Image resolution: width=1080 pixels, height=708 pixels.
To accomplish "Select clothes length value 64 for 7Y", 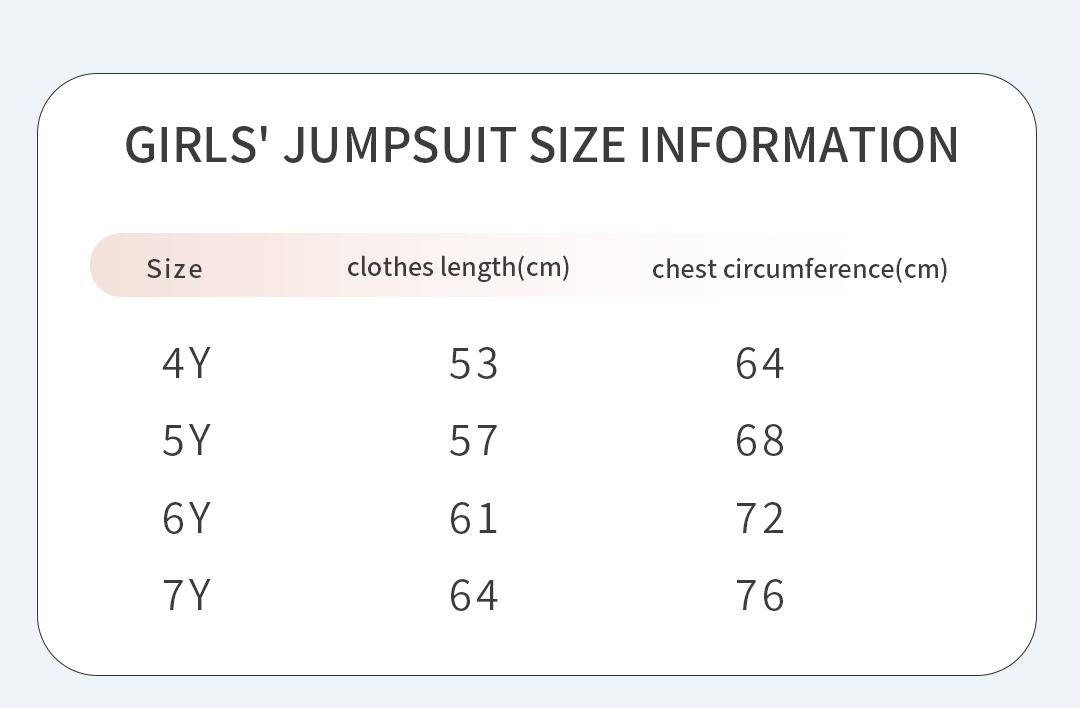I will pyautogui.click(x=473, y=595).
